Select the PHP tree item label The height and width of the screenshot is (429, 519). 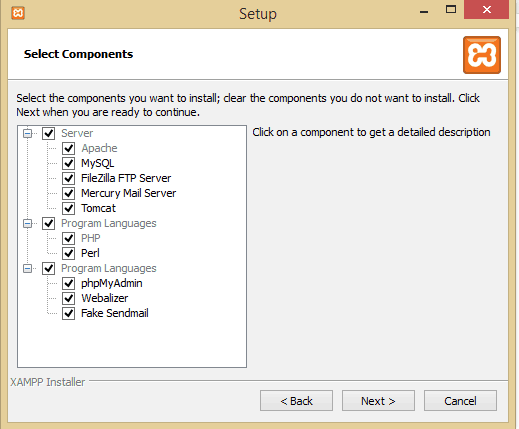[91, 238]
